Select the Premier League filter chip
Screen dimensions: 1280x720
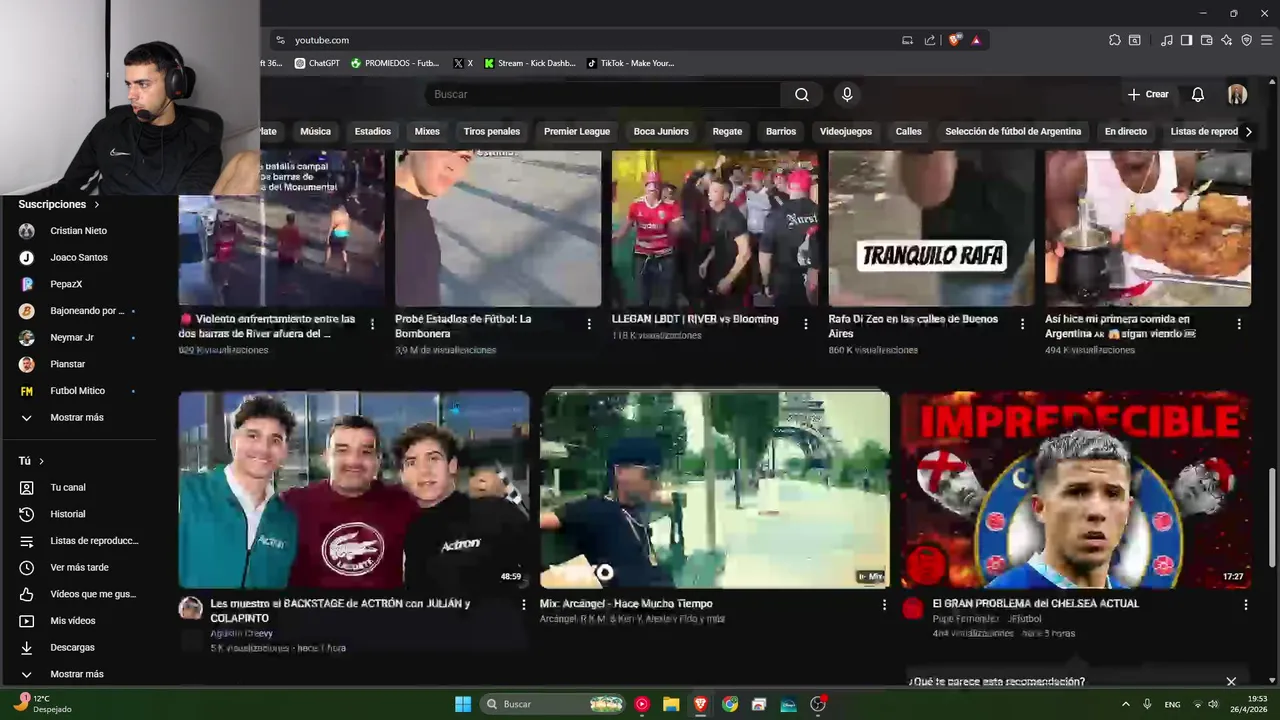click(577, 131)
